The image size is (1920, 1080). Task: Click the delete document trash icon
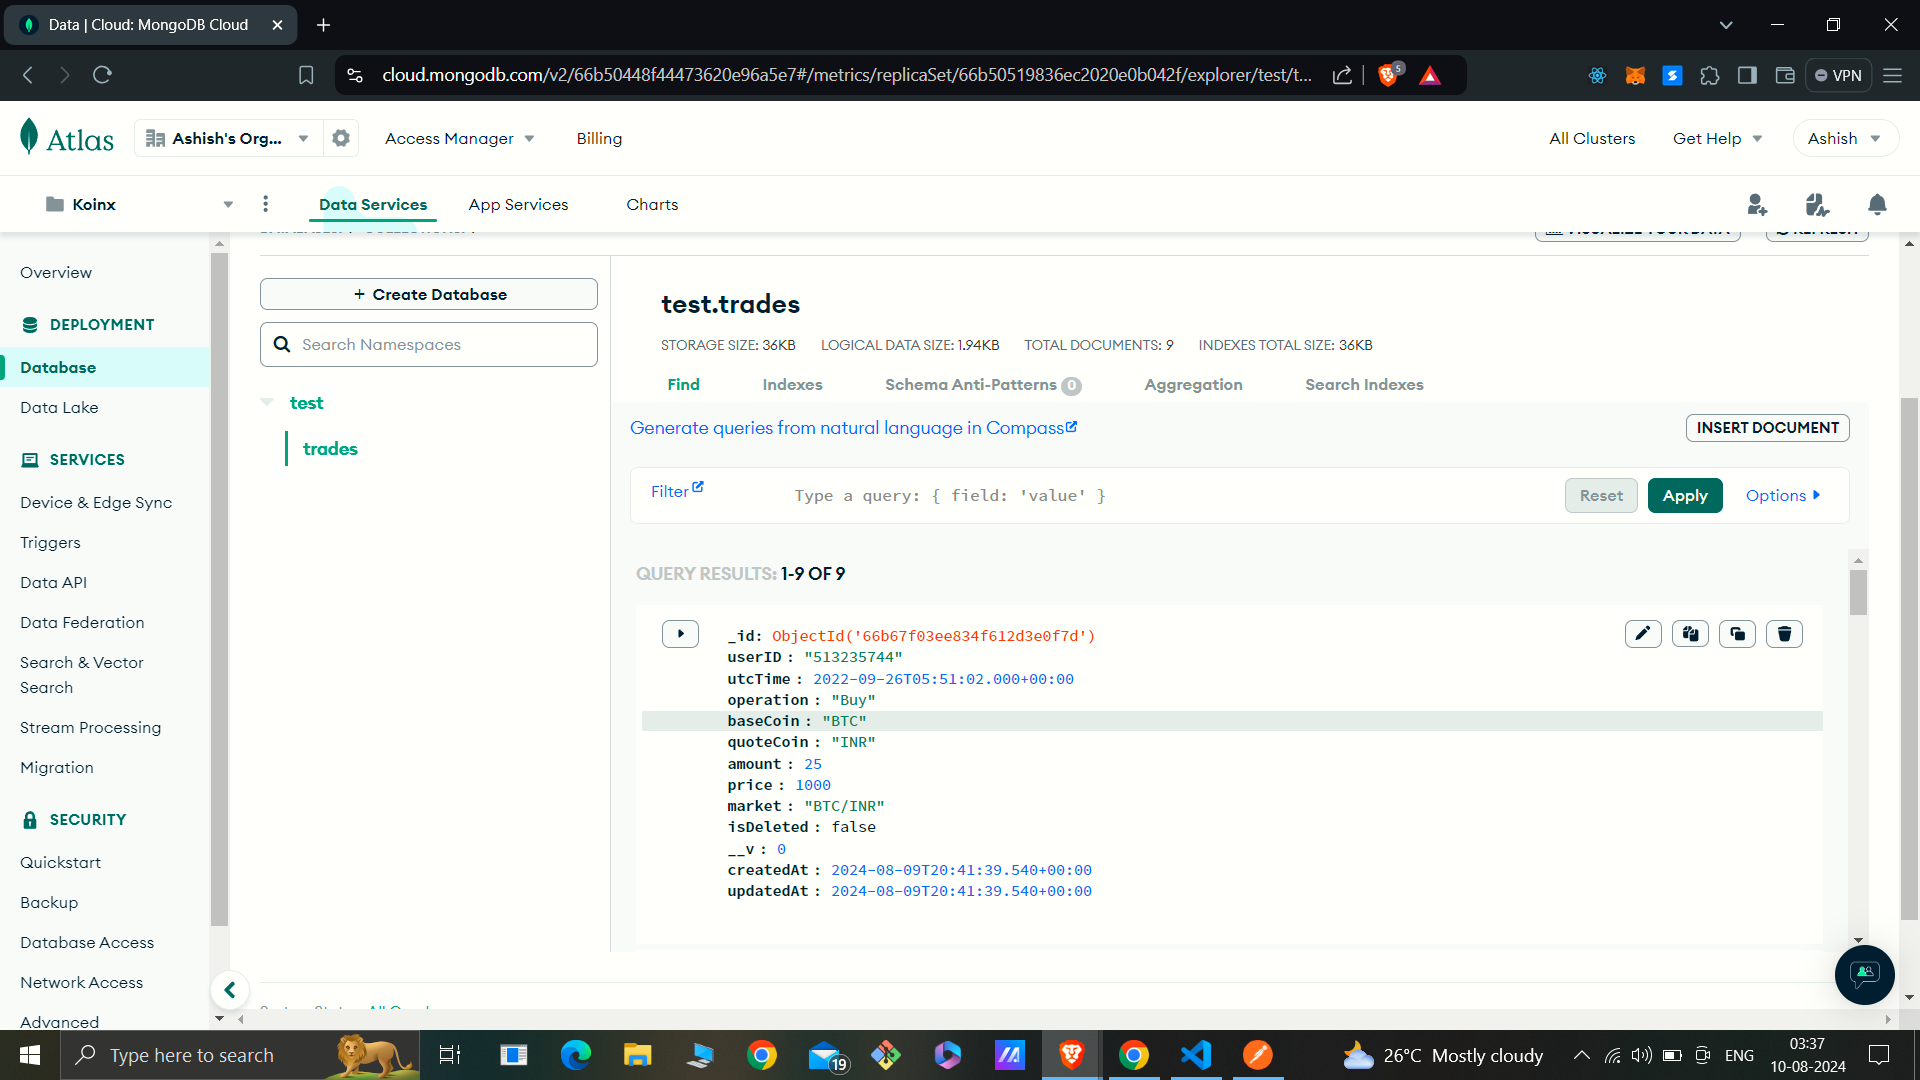(1784, 633)
